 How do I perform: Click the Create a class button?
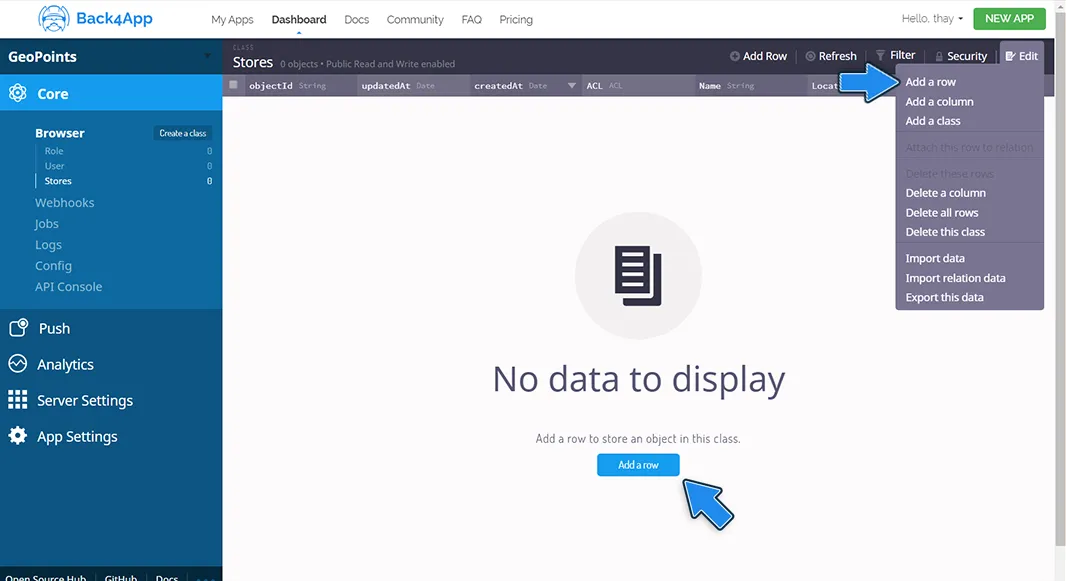pos(182,133)
